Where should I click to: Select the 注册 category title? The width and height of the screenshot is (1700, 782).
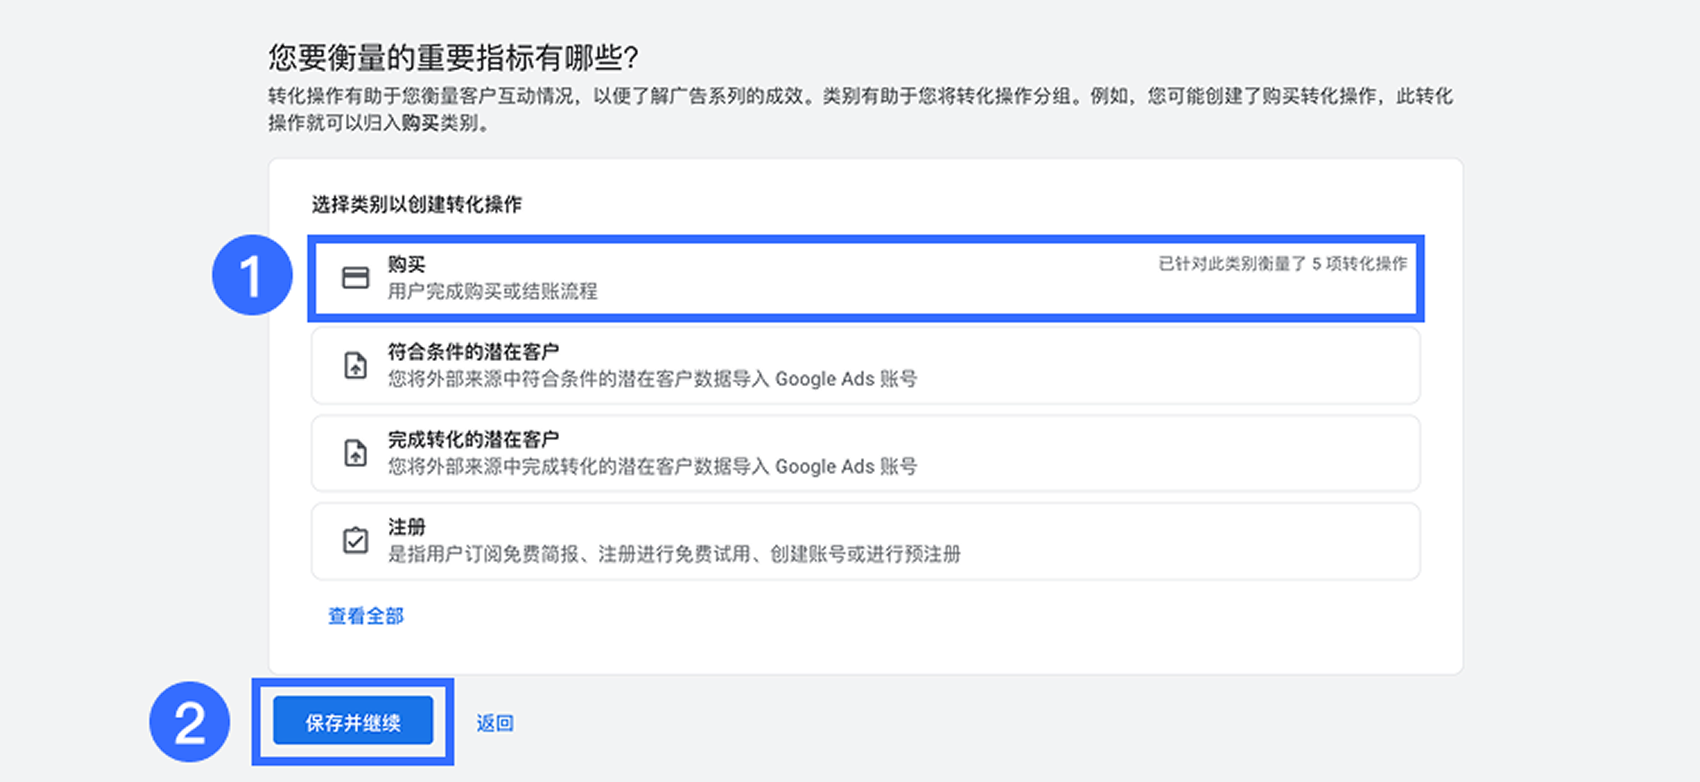[406, 527]
